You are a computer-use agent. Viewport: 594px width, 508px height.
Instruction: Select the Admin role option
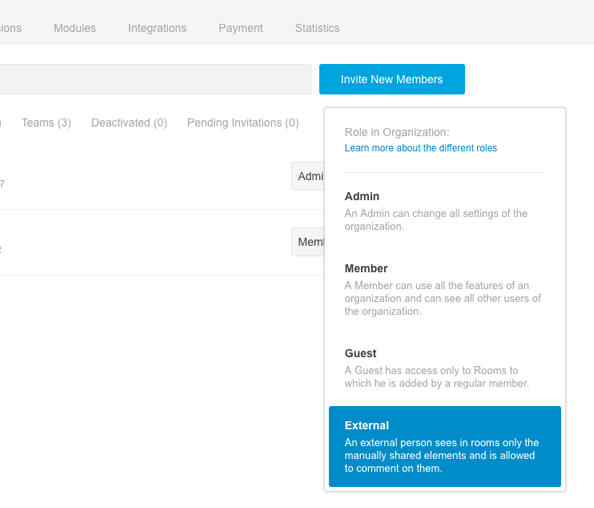(x=445, y=211)
